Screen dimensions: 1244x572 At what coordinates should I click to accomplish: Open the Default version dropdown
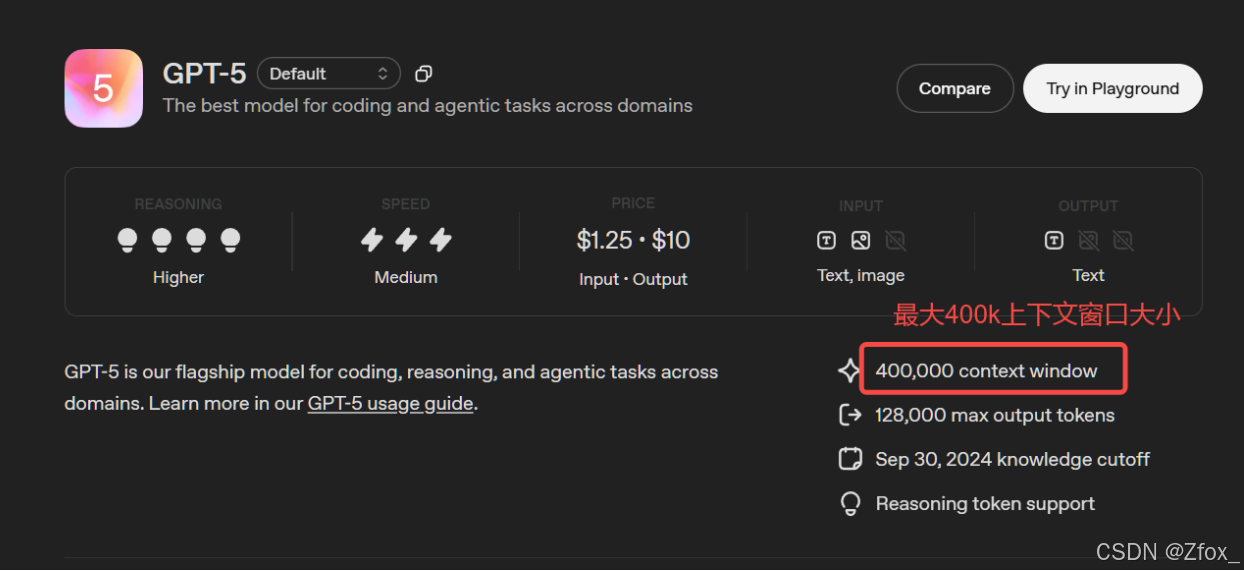tap(329, 73)
